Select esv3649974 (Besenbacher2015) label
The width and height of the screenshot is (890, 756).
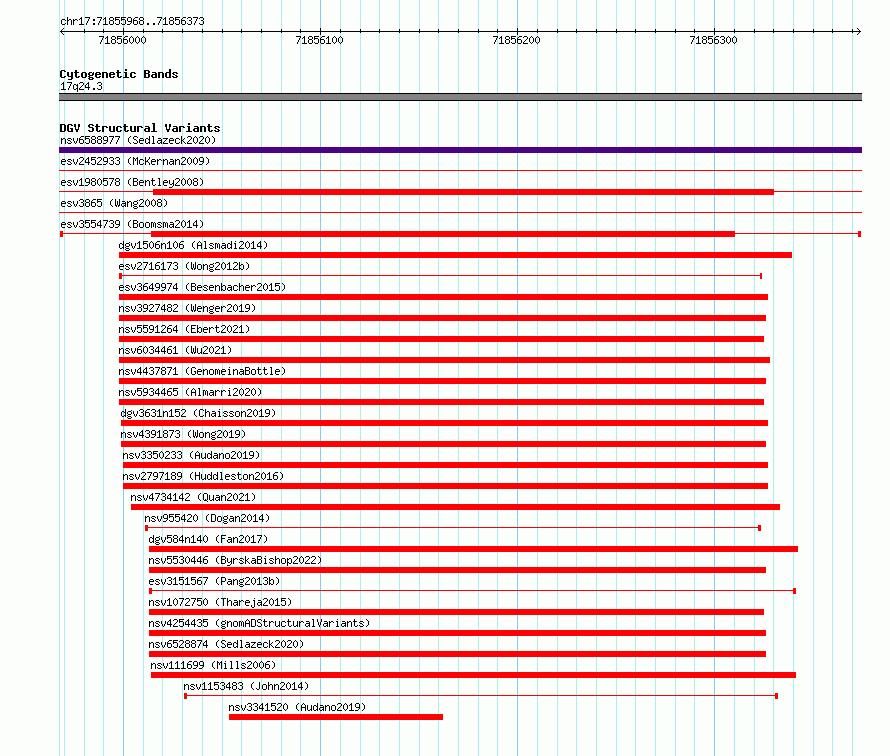[202, 287]
